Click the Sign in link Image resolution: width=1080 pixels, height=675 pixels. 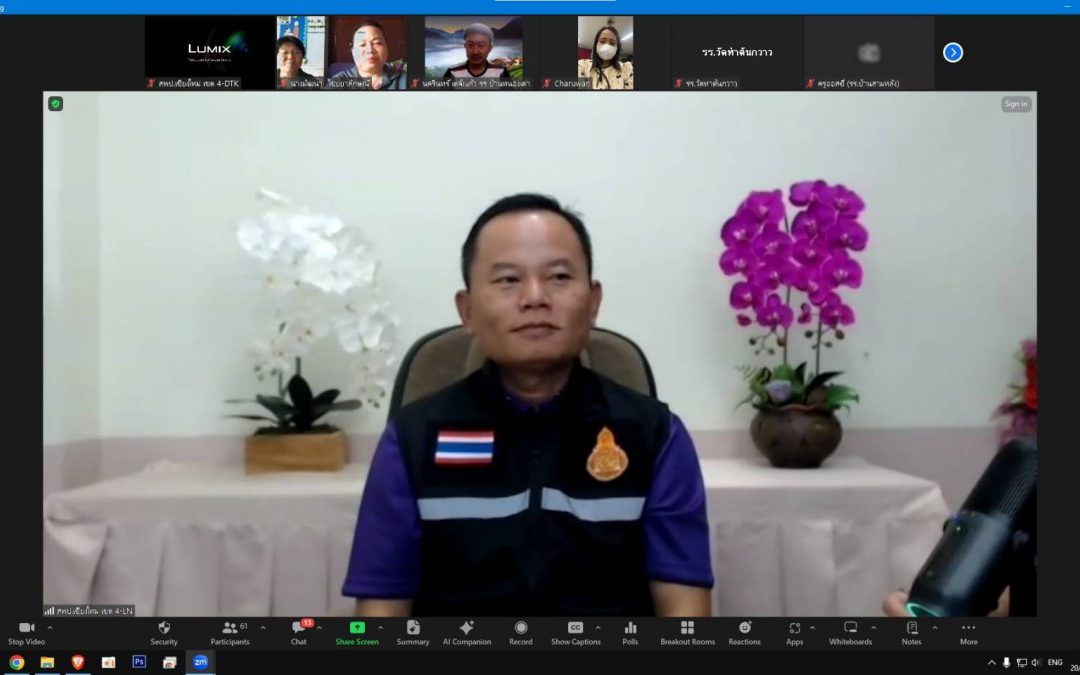(x=1015, y=104)
